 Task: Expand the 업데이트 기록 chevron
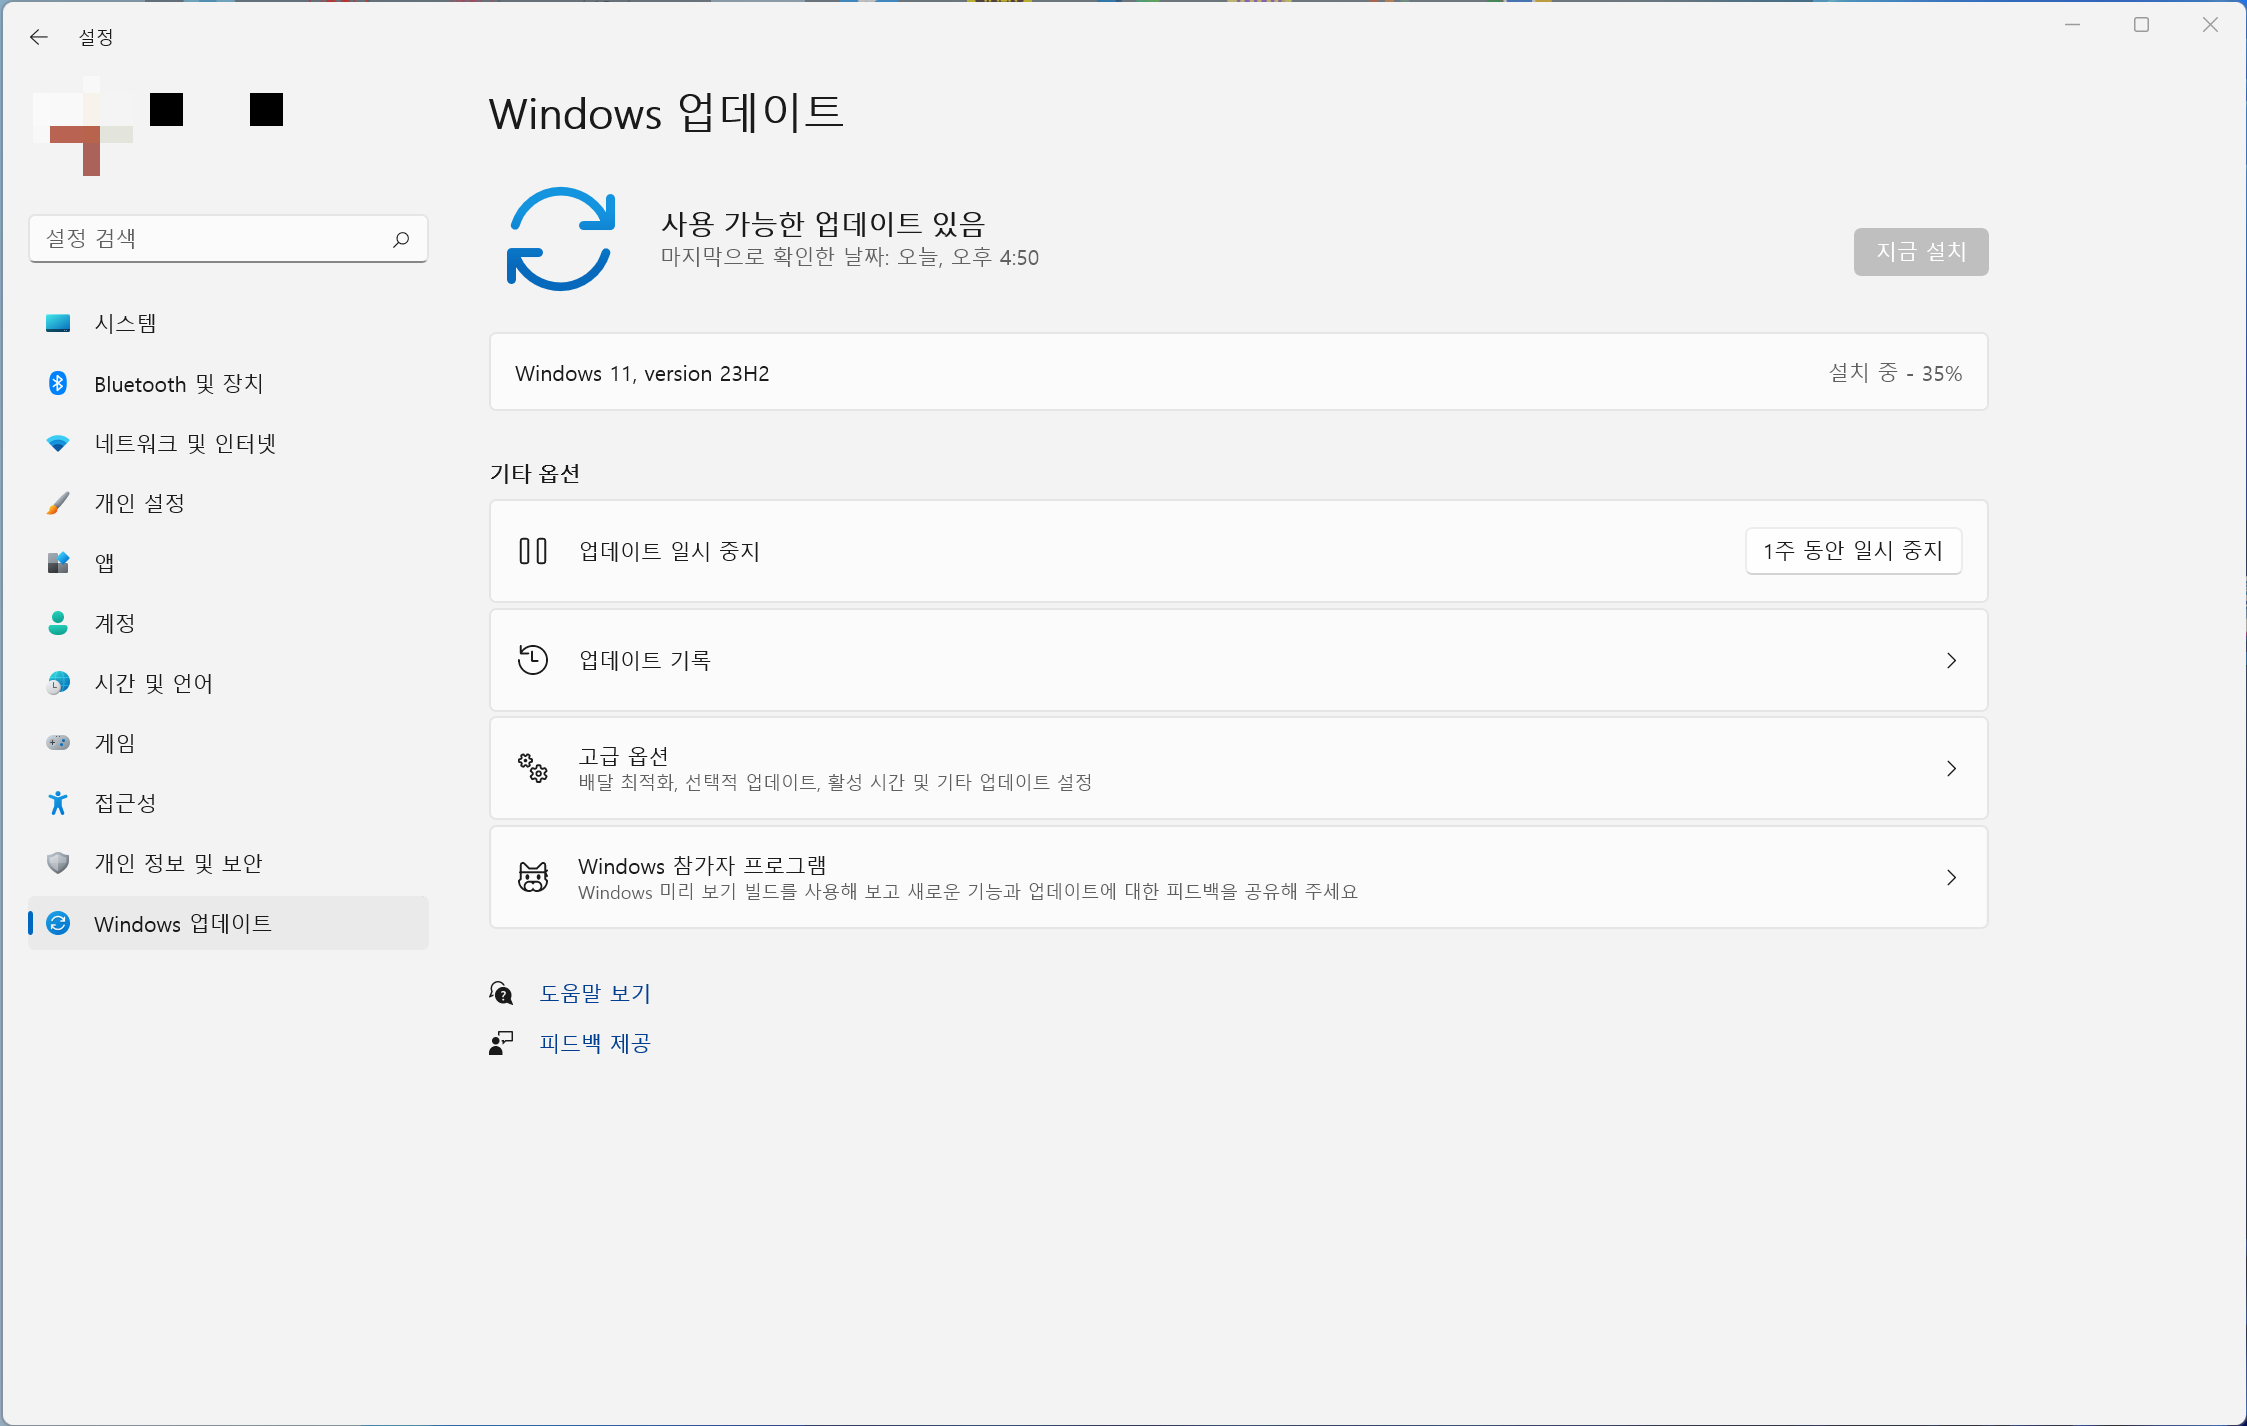pos(1951,660)
